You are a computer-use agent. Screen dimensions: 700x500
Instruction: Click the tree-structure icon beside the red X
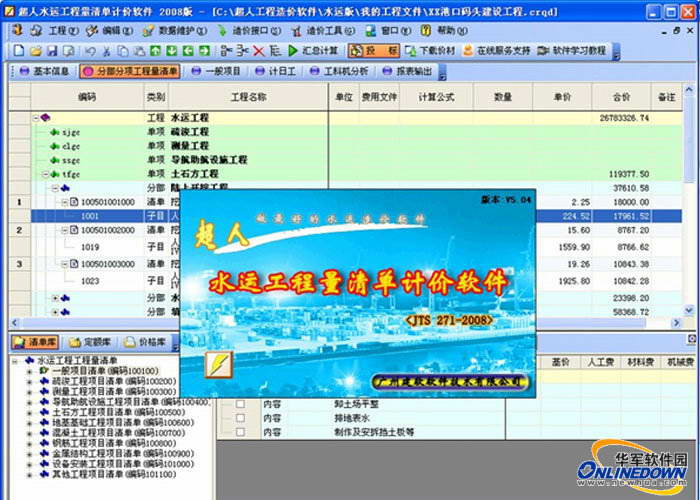point(275,51)
